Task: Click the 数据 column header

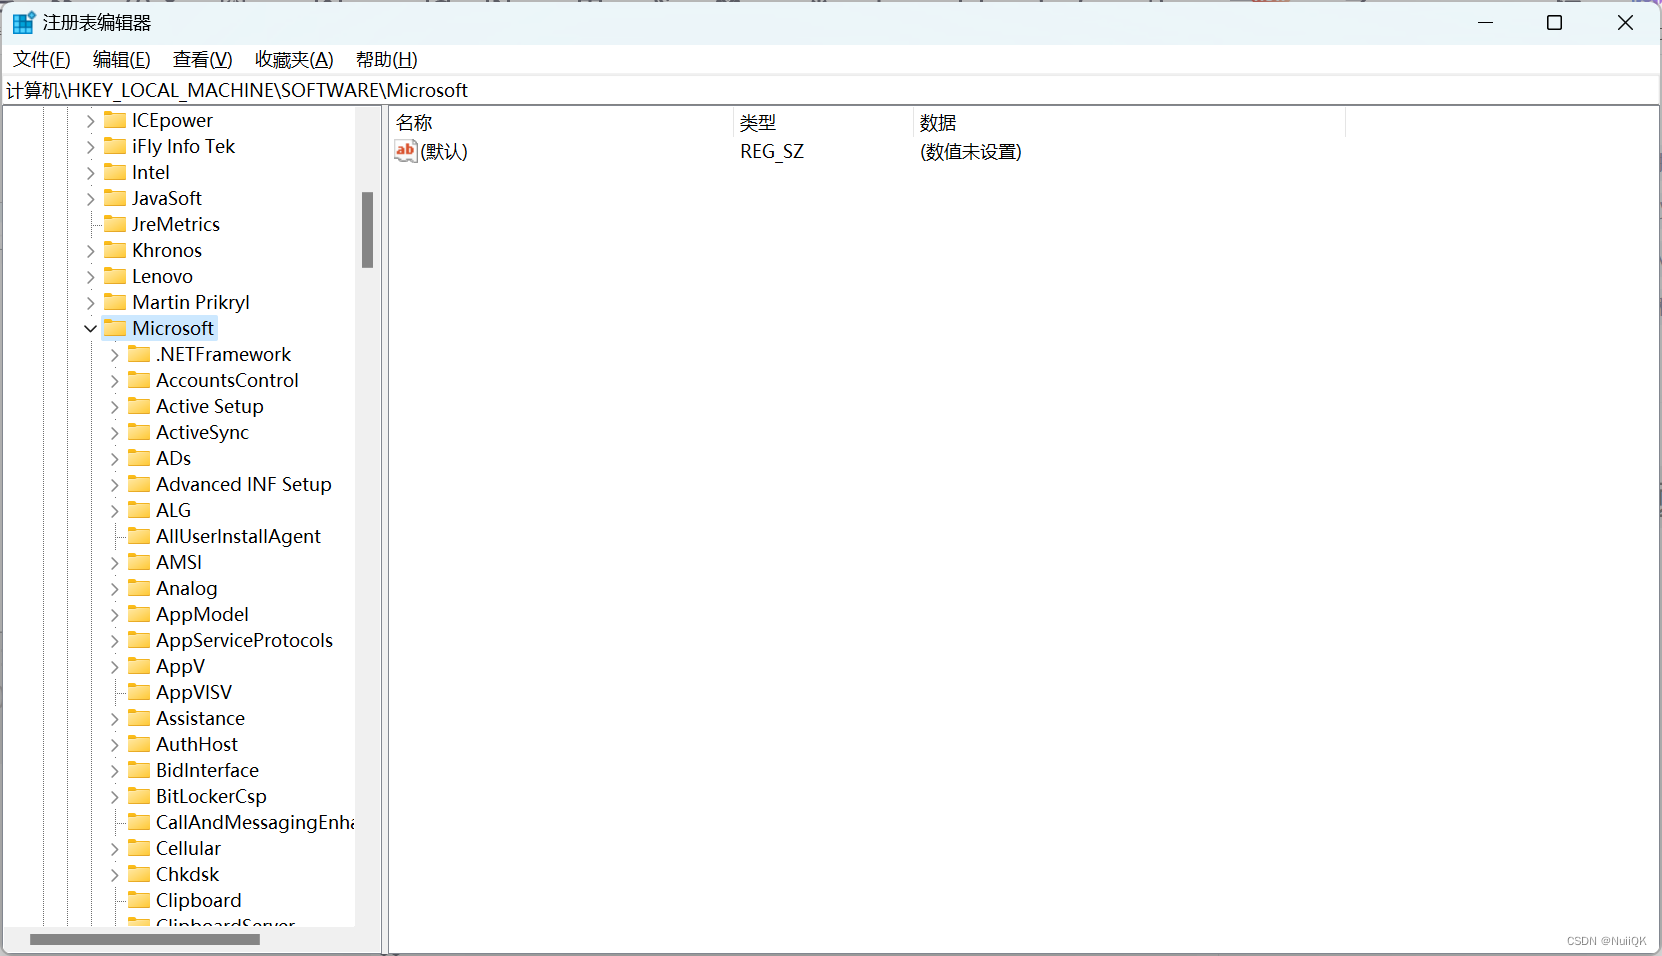Action: [x=1130, y=122]
